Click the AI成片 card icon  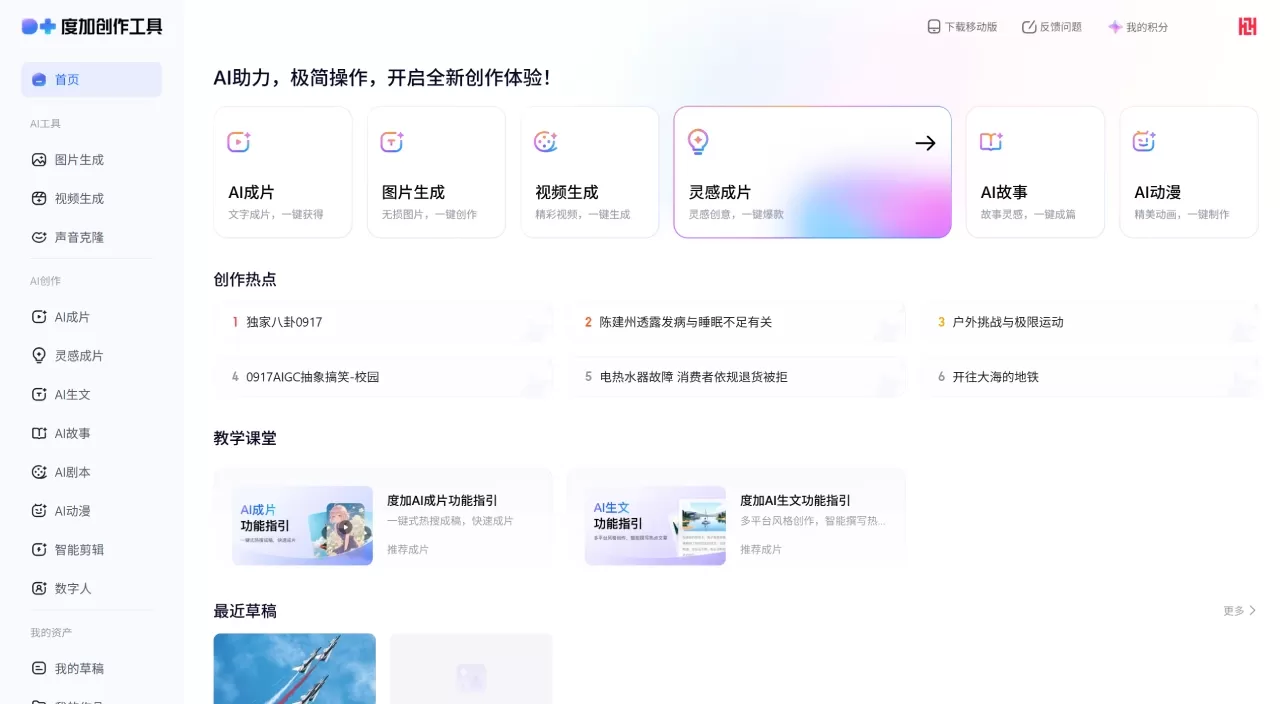(239, 142)
